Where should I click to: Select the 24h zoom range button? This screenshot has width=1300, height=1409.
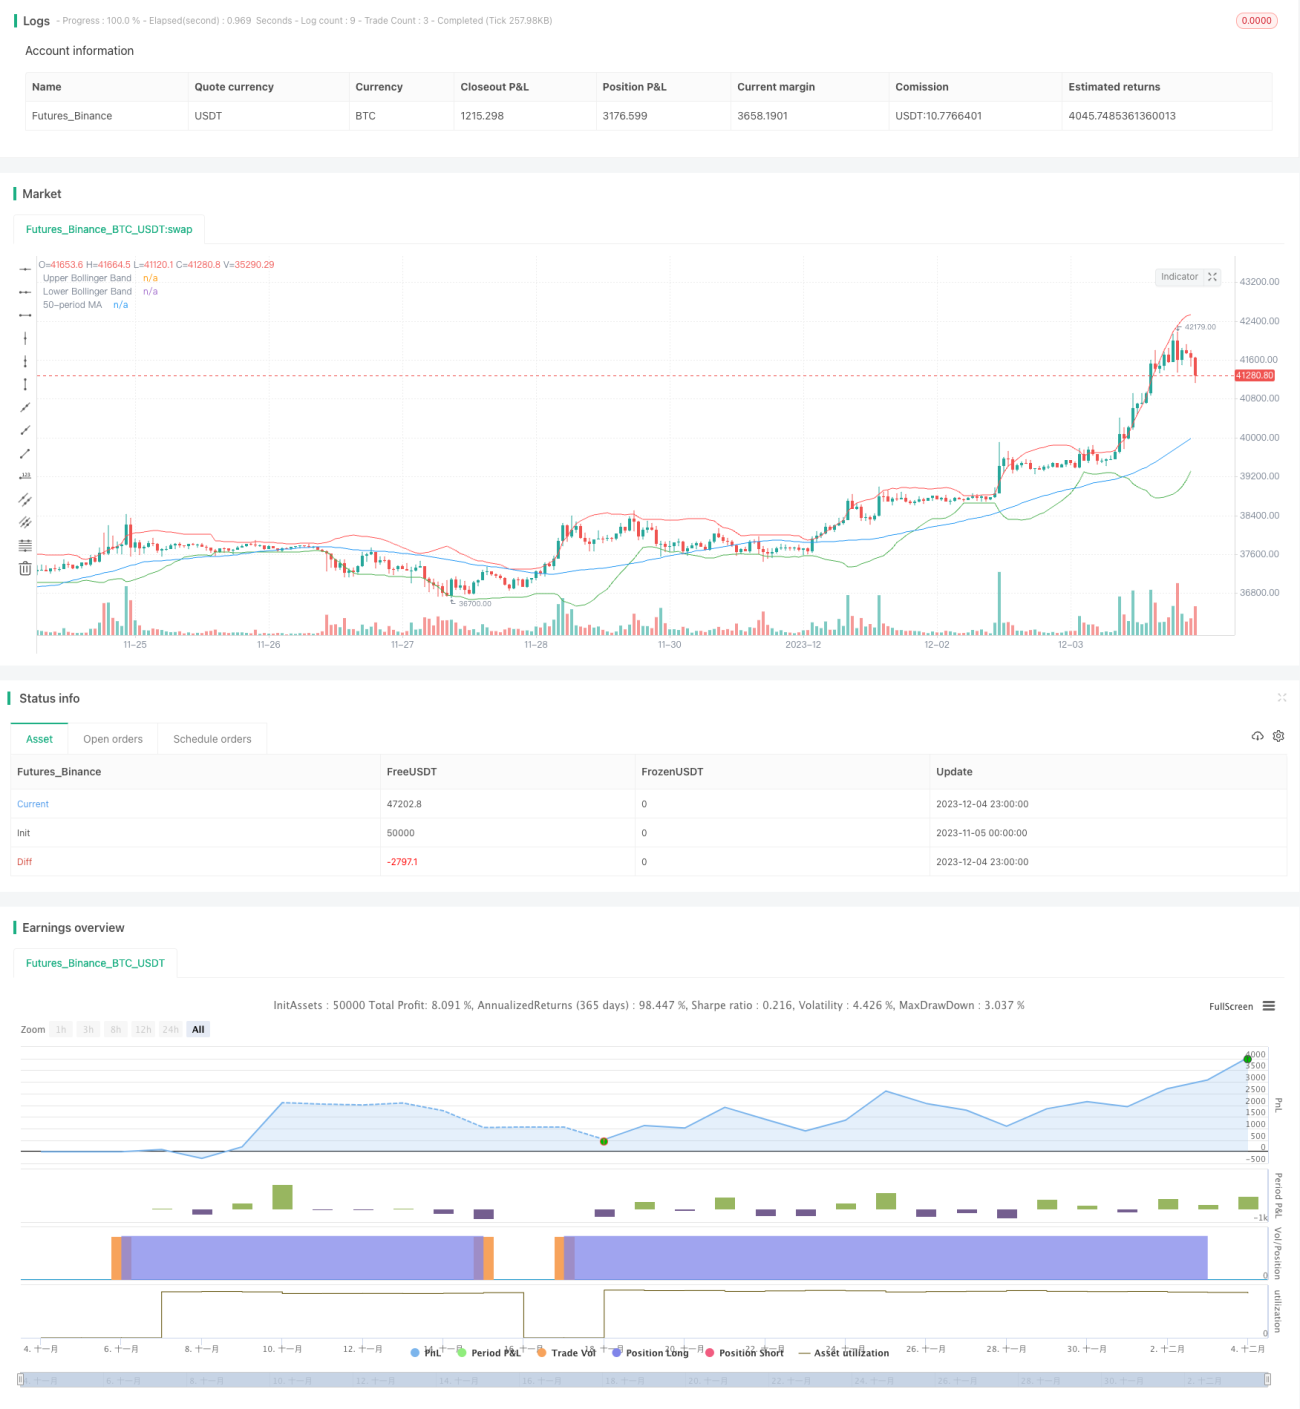[170, 1029]
